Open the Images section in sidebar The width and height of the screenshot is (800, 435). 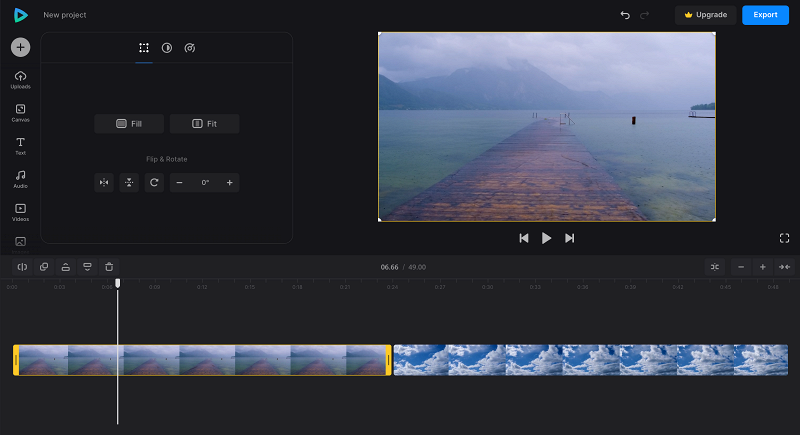coord(20,243)
